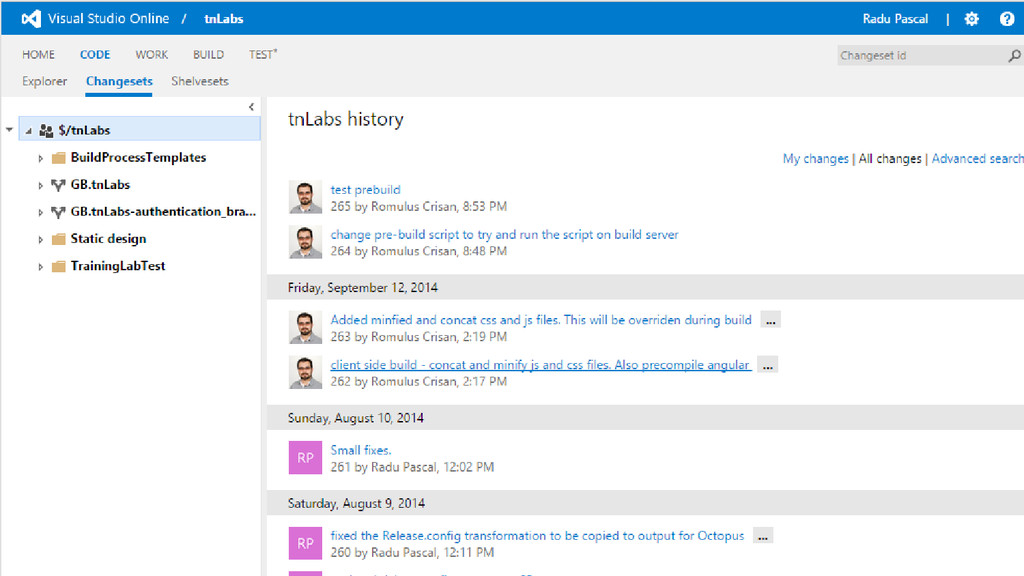Viewport: 1024px width, 576px height.
Task: Click avatar beside changeset 262
Action: tap(305, 372)
